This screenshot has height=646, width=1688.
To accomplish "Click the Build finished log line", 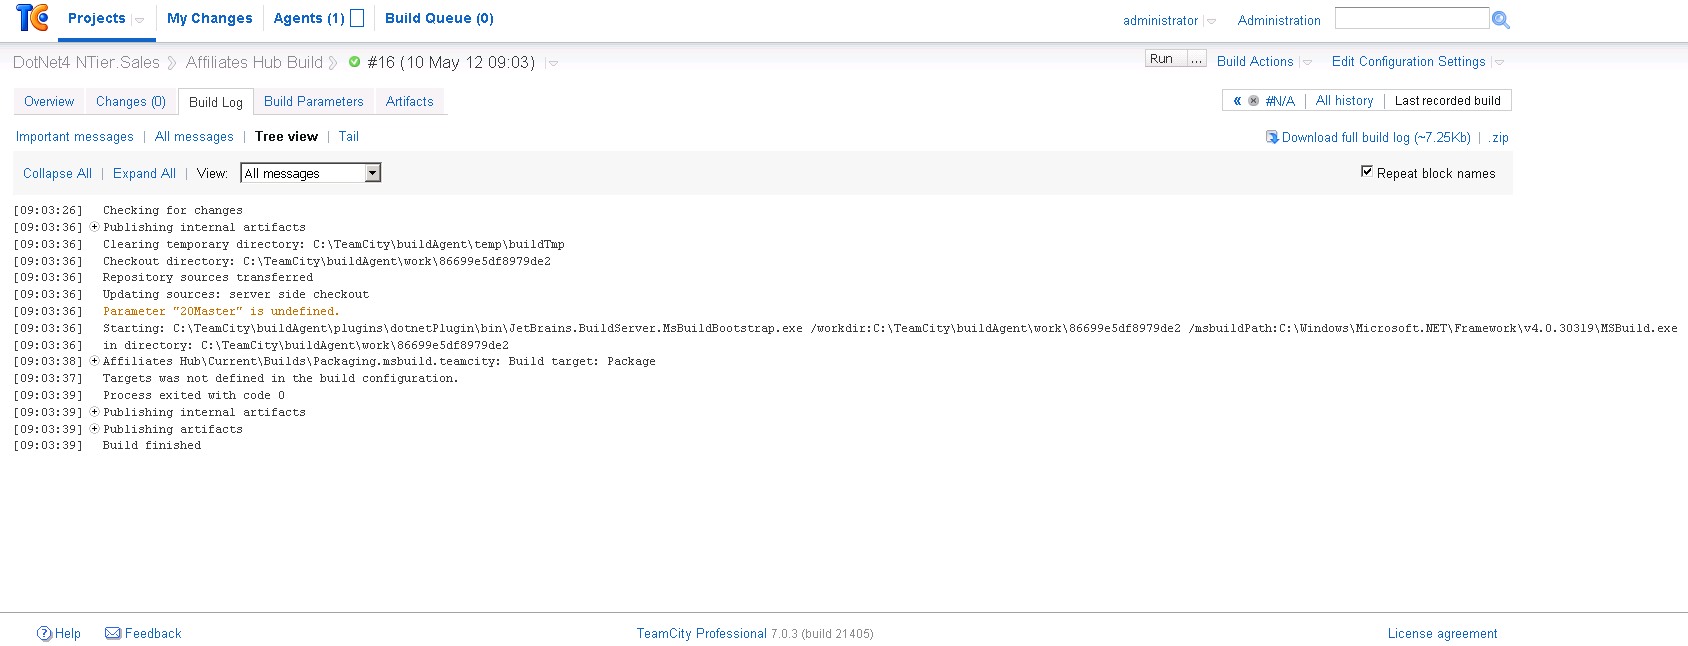I will click(152, 445).
